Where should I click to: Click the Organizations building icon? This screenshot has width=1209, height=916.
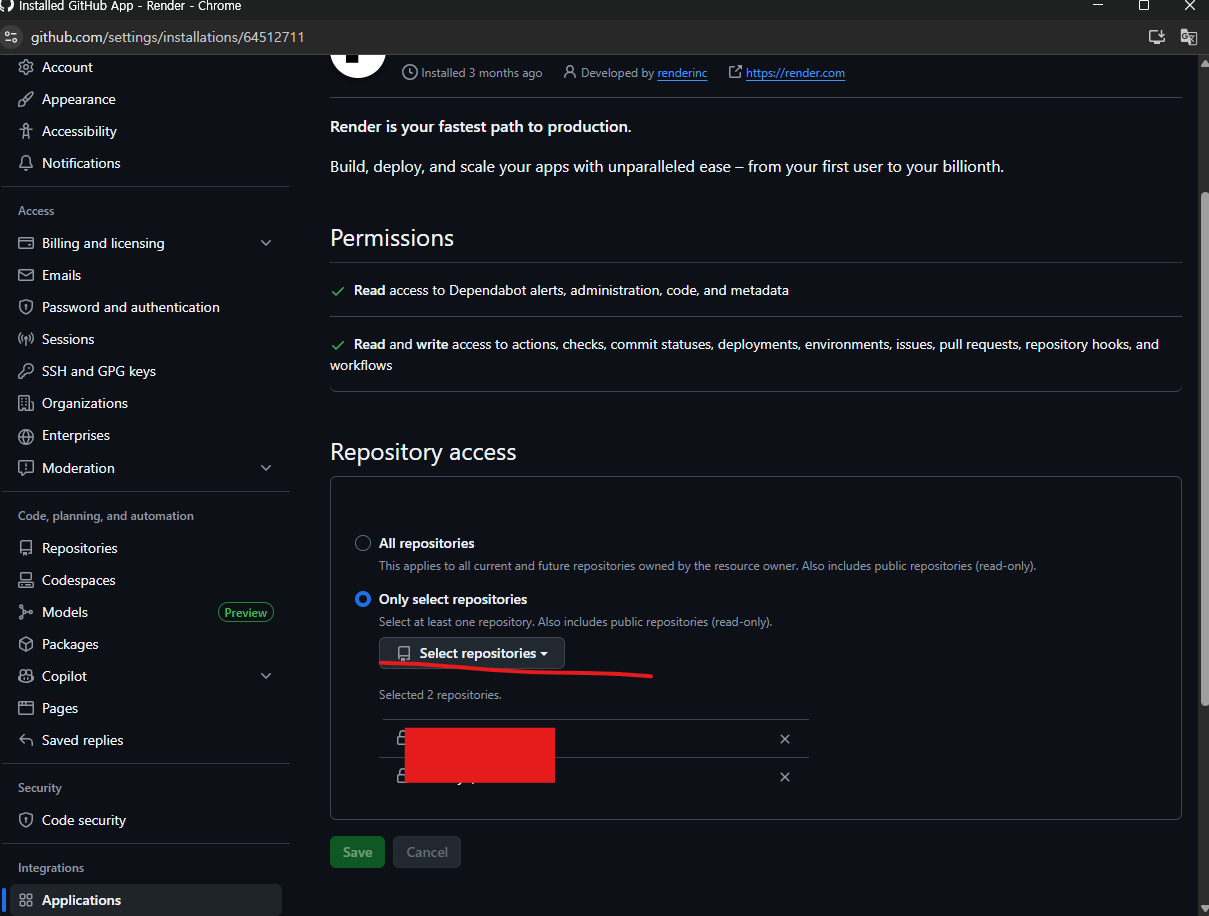pos(26,403)
